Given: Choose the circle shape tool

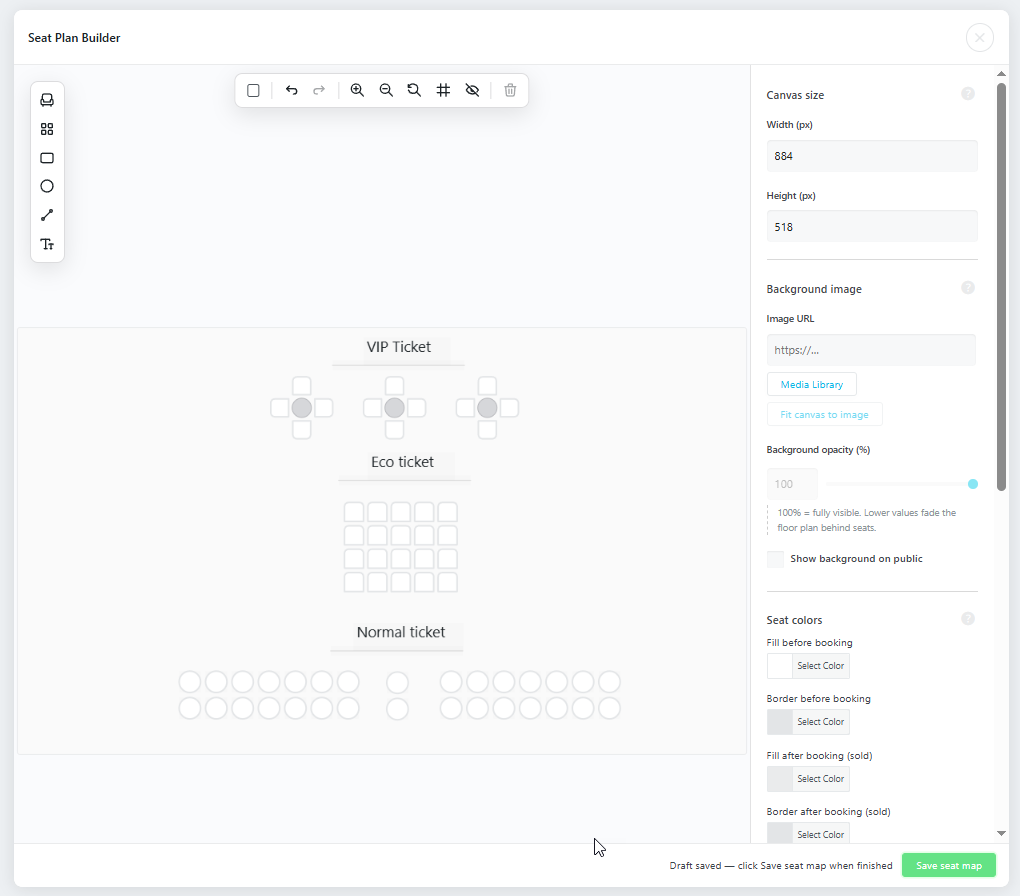Looking at the screenshot, I should click(x=47, y=186).
